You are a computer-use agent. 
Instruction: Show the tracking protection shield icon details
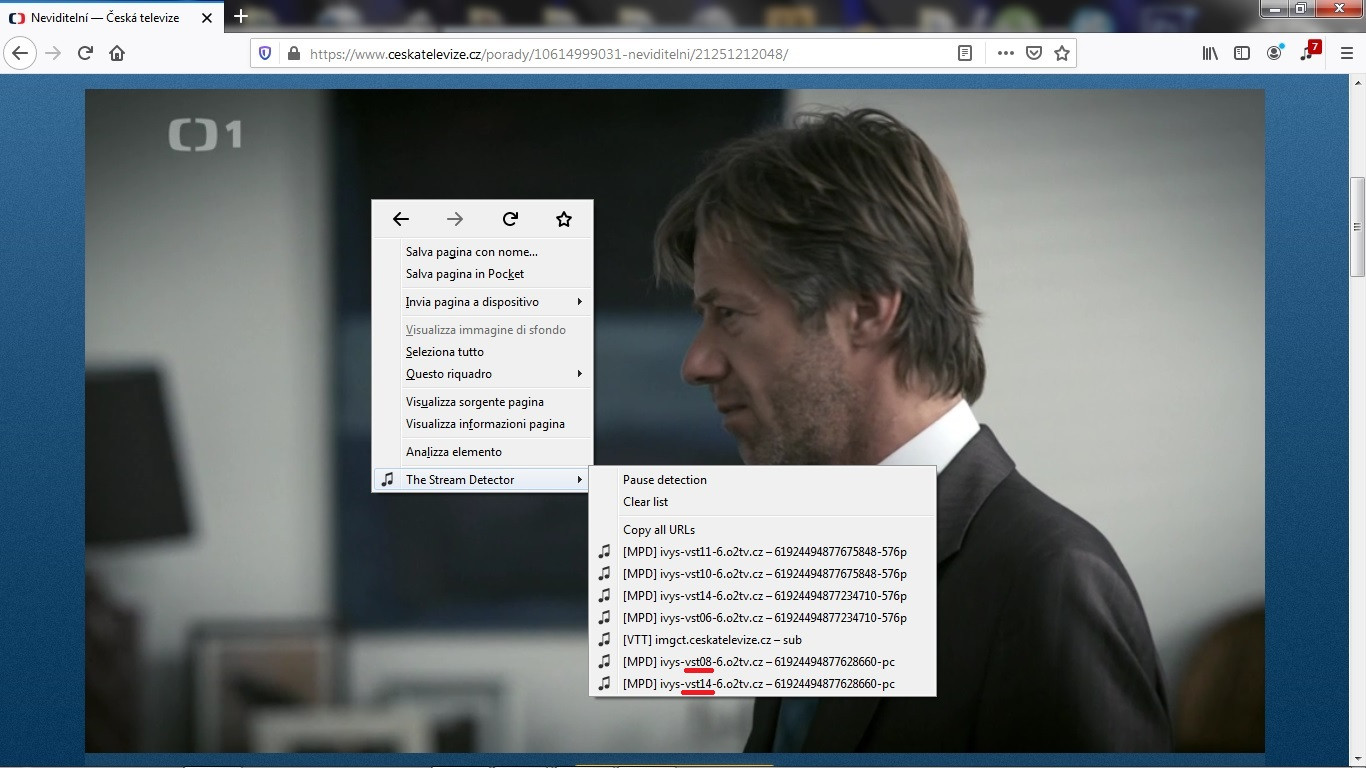click(x=265, y=53)
